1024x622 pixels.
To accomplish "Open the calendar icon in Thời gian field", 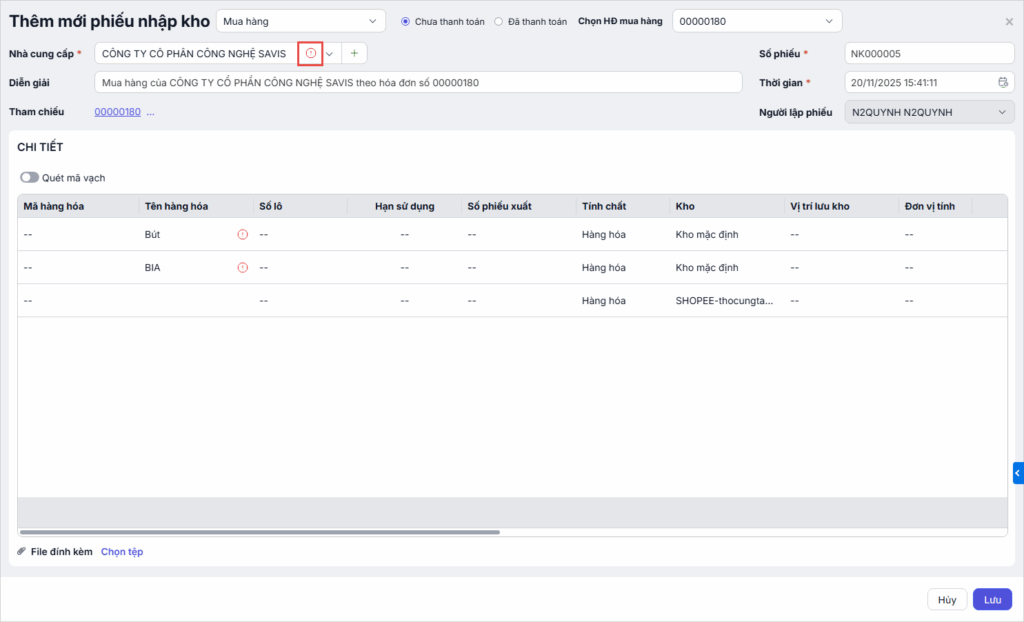I will [x=1002, y=83].
